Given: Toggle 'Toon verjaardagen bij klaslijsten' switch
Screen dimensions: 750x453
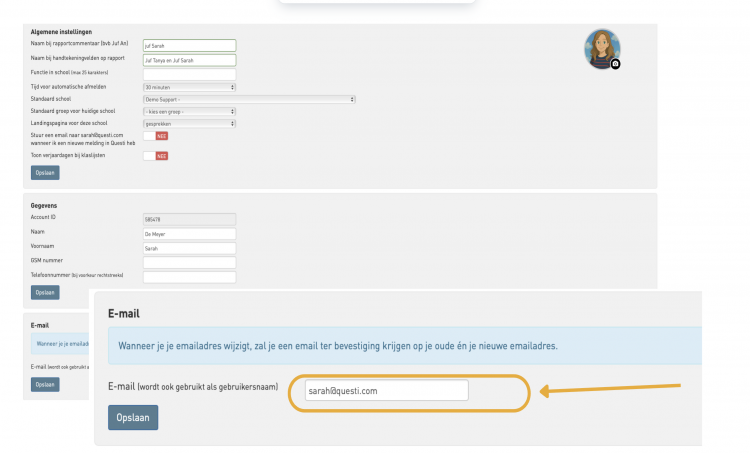Looking at the screenshot, I should [x=155, y=156].
